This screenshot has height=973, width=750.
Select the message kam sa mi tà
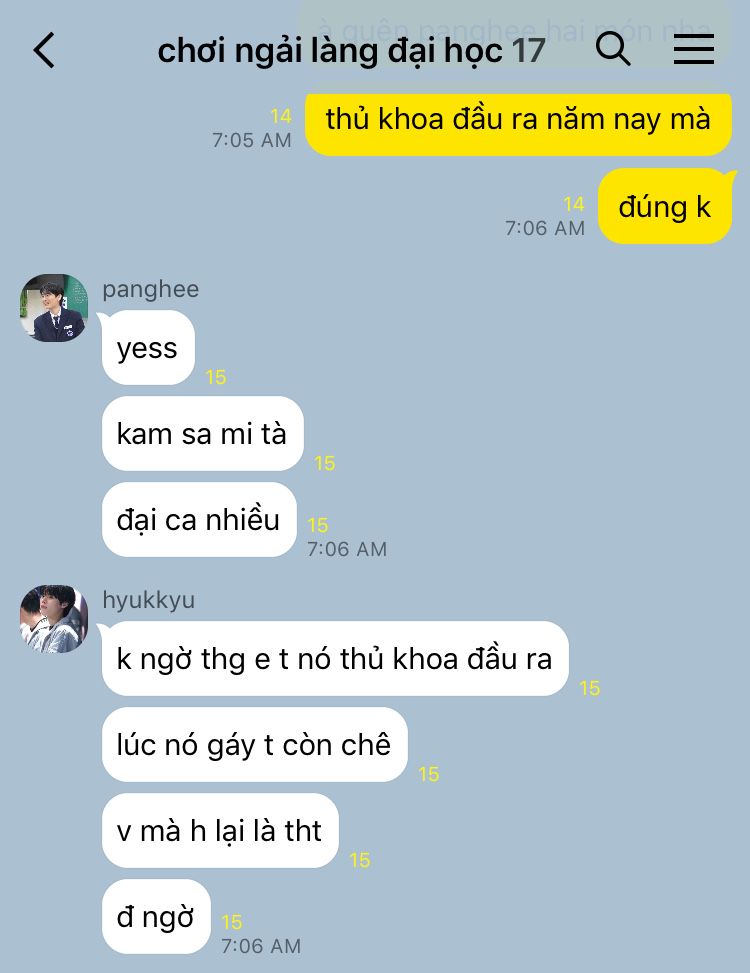202,433
